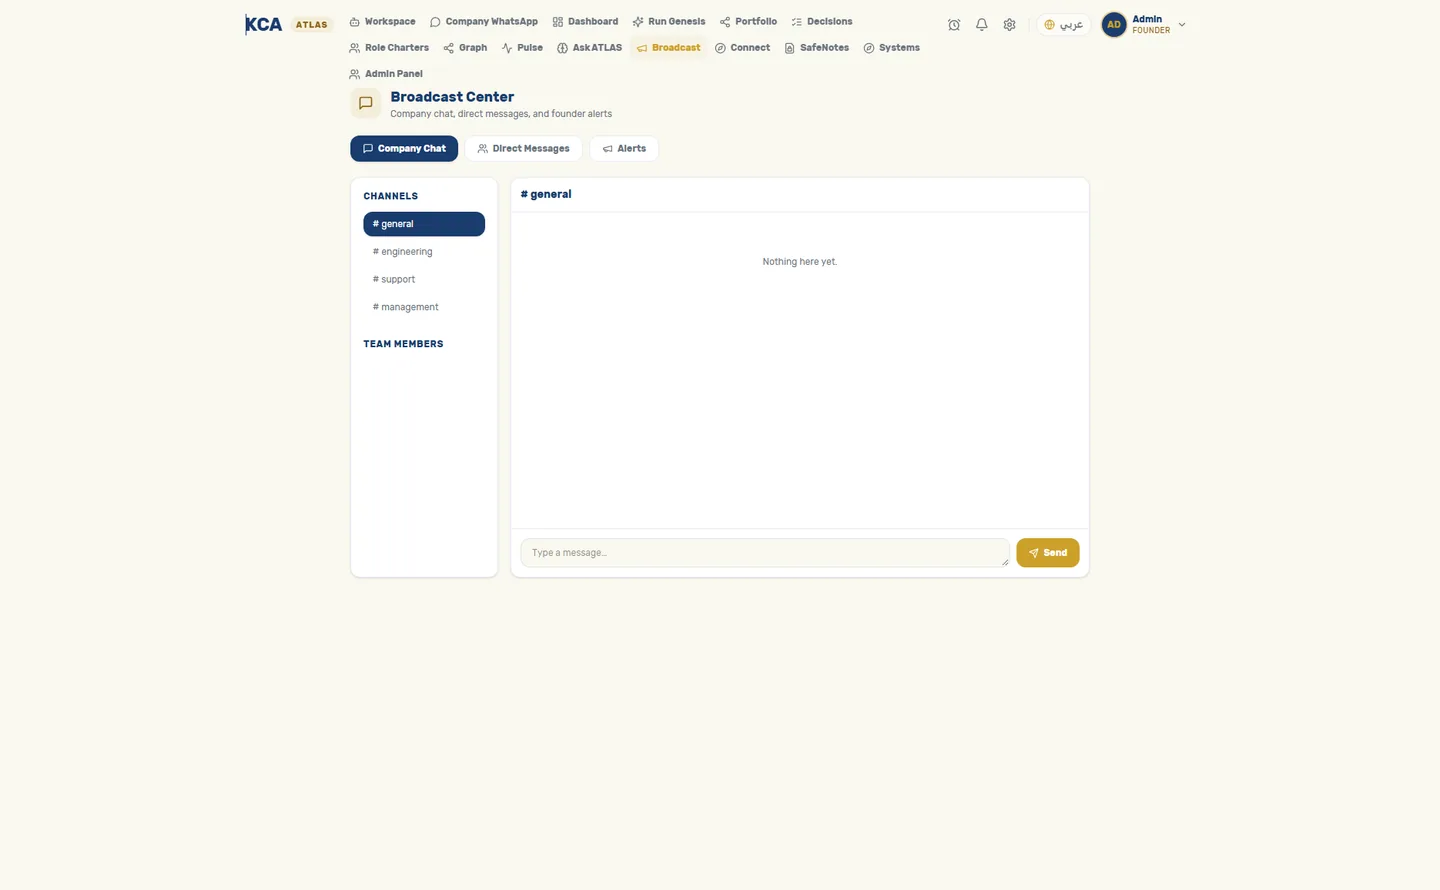Click the alarm clock icon in header
Viewport: 1440px width, 890px height.
tap(954, 25)
